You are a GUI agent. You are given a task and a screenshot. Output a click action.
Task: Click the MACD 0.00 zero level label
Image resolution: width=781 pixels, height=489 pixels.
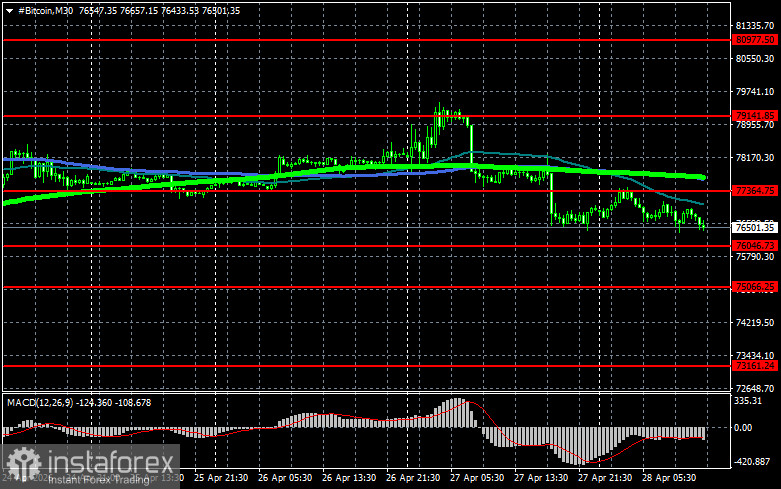pos(746,427)
